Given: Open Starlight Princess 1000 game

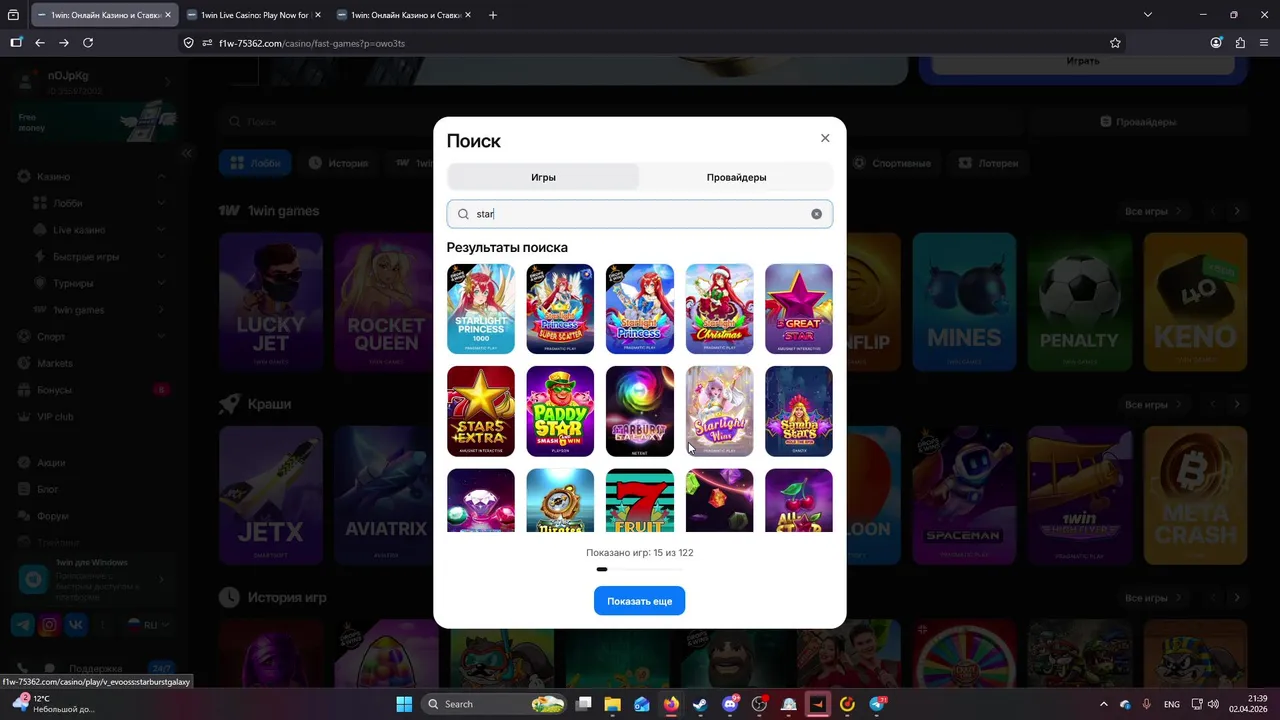Looking at the screenshot, I should click(481, 309).
